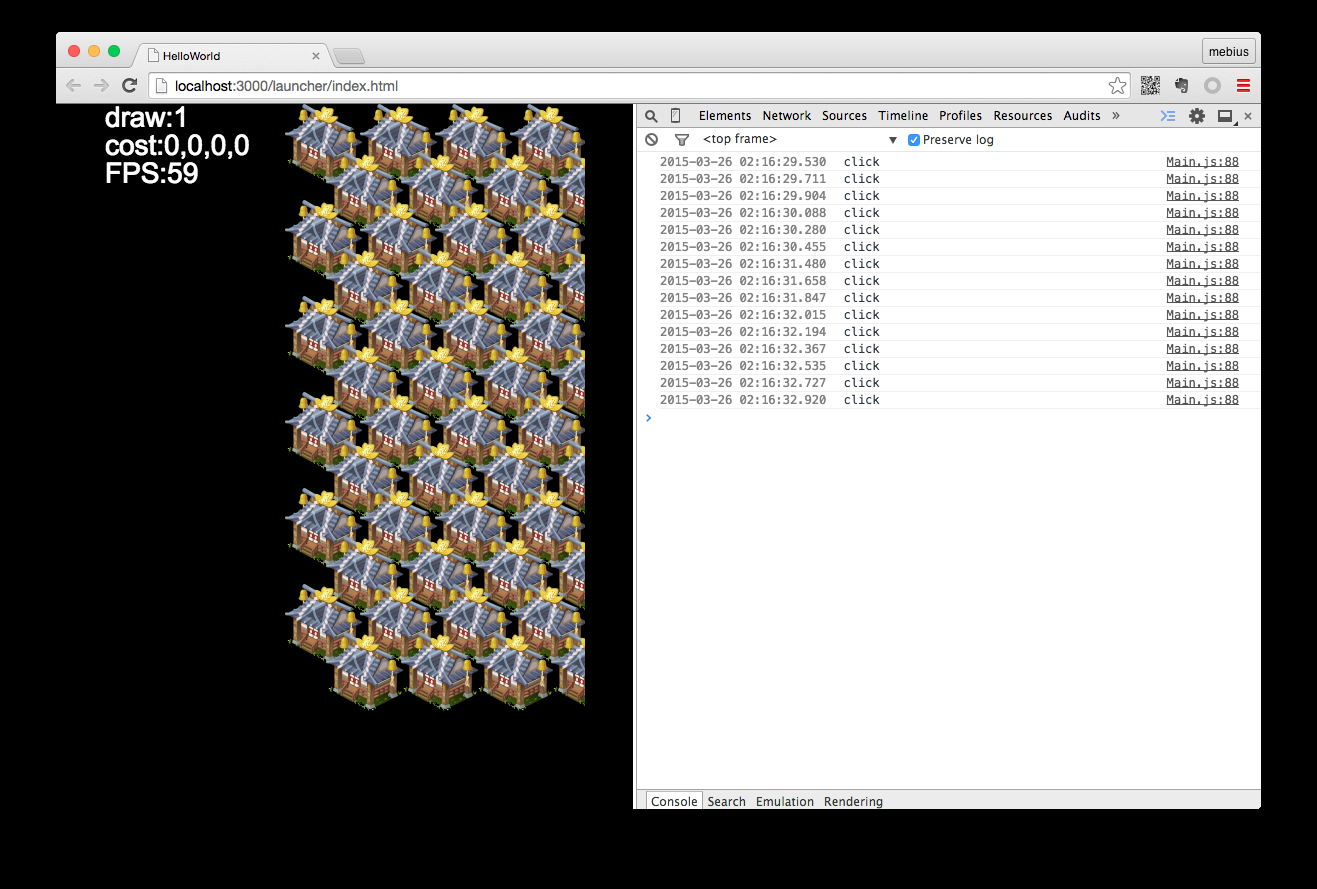The height and width of the screenshot is (889, 1317).
Task: Bookmark this page with the star icon
Action: click(1117, 86)
